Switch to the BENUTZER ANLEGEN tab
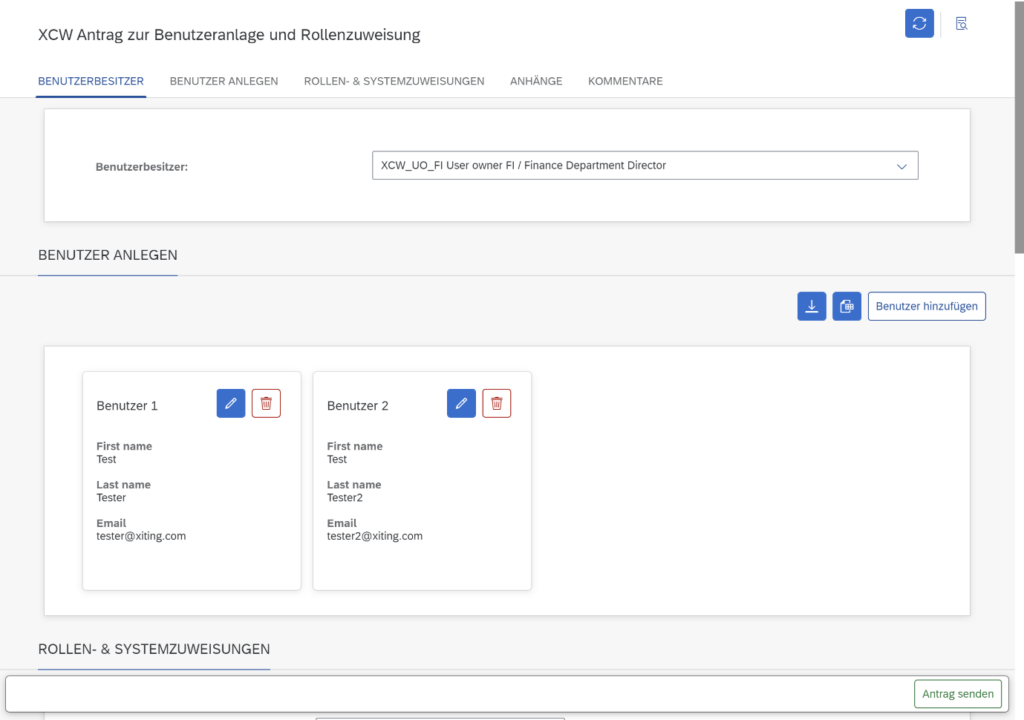 point(224,81)
